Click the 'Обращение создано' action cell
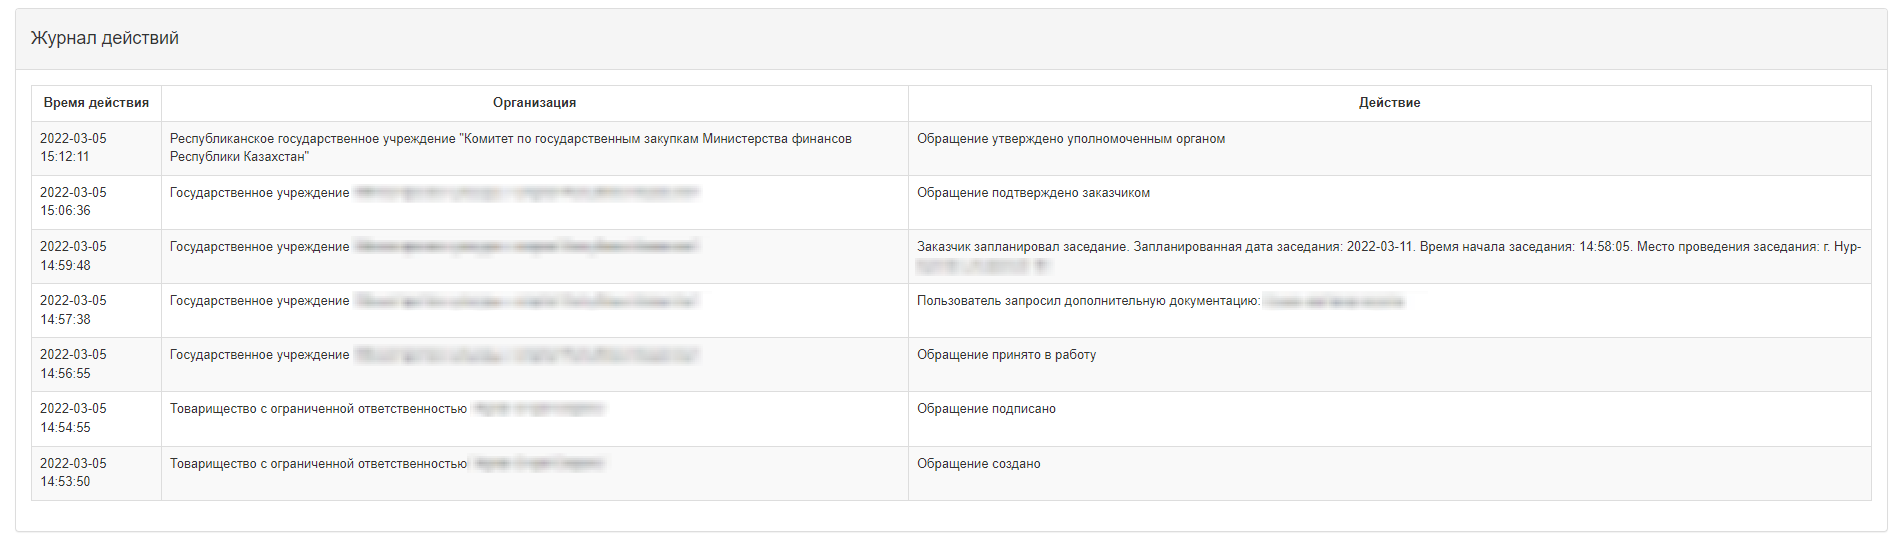Image resolution: width=1901 pixels, height=543 pixels. (x=1389, y=473)
